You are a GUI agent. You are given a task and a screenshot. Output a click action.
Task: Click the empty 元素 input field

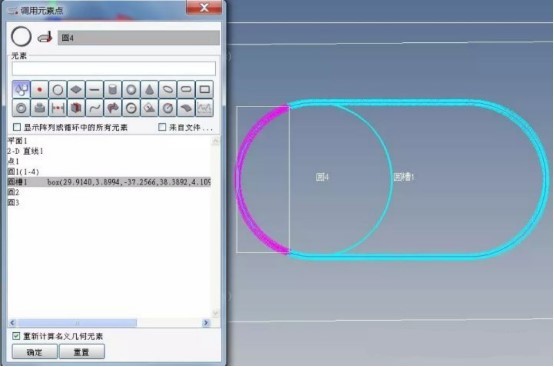(114, 68)
